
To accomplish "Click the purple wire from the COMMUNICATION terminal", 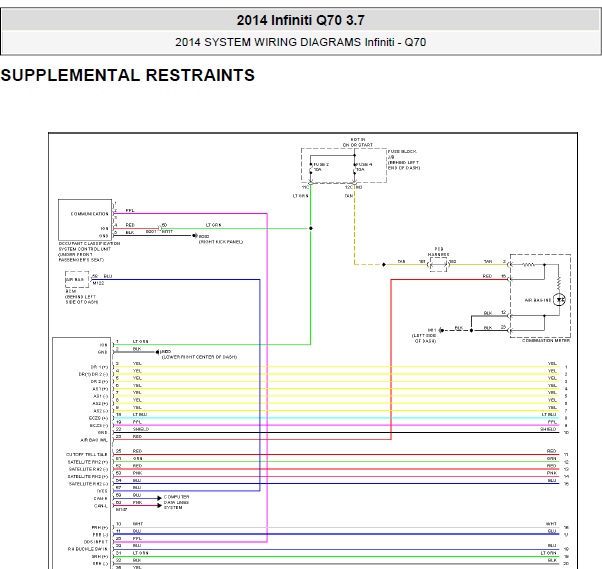I will (190, 213).
